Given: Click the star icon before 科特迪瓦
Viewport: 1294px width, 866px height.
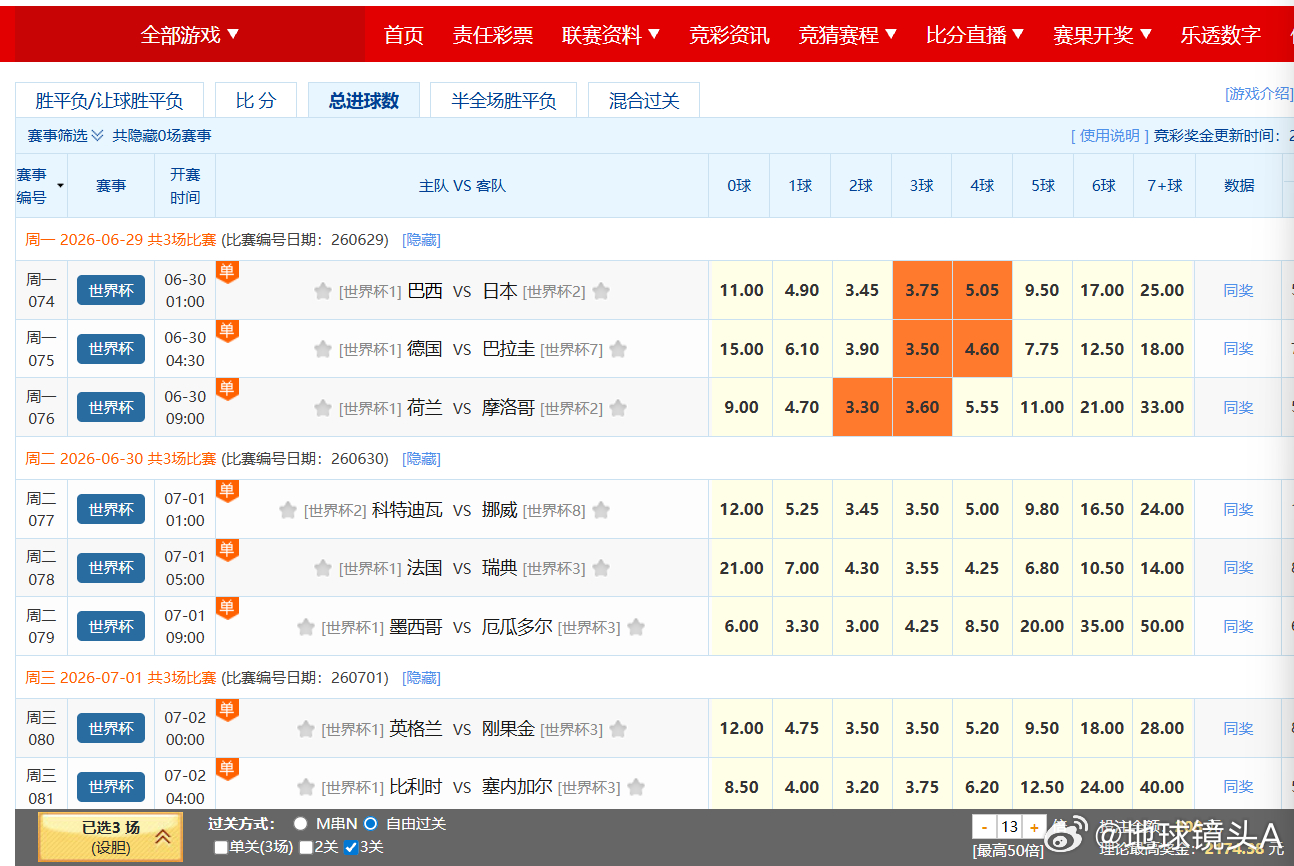Looking at the screenshot, I should (288, 510).
